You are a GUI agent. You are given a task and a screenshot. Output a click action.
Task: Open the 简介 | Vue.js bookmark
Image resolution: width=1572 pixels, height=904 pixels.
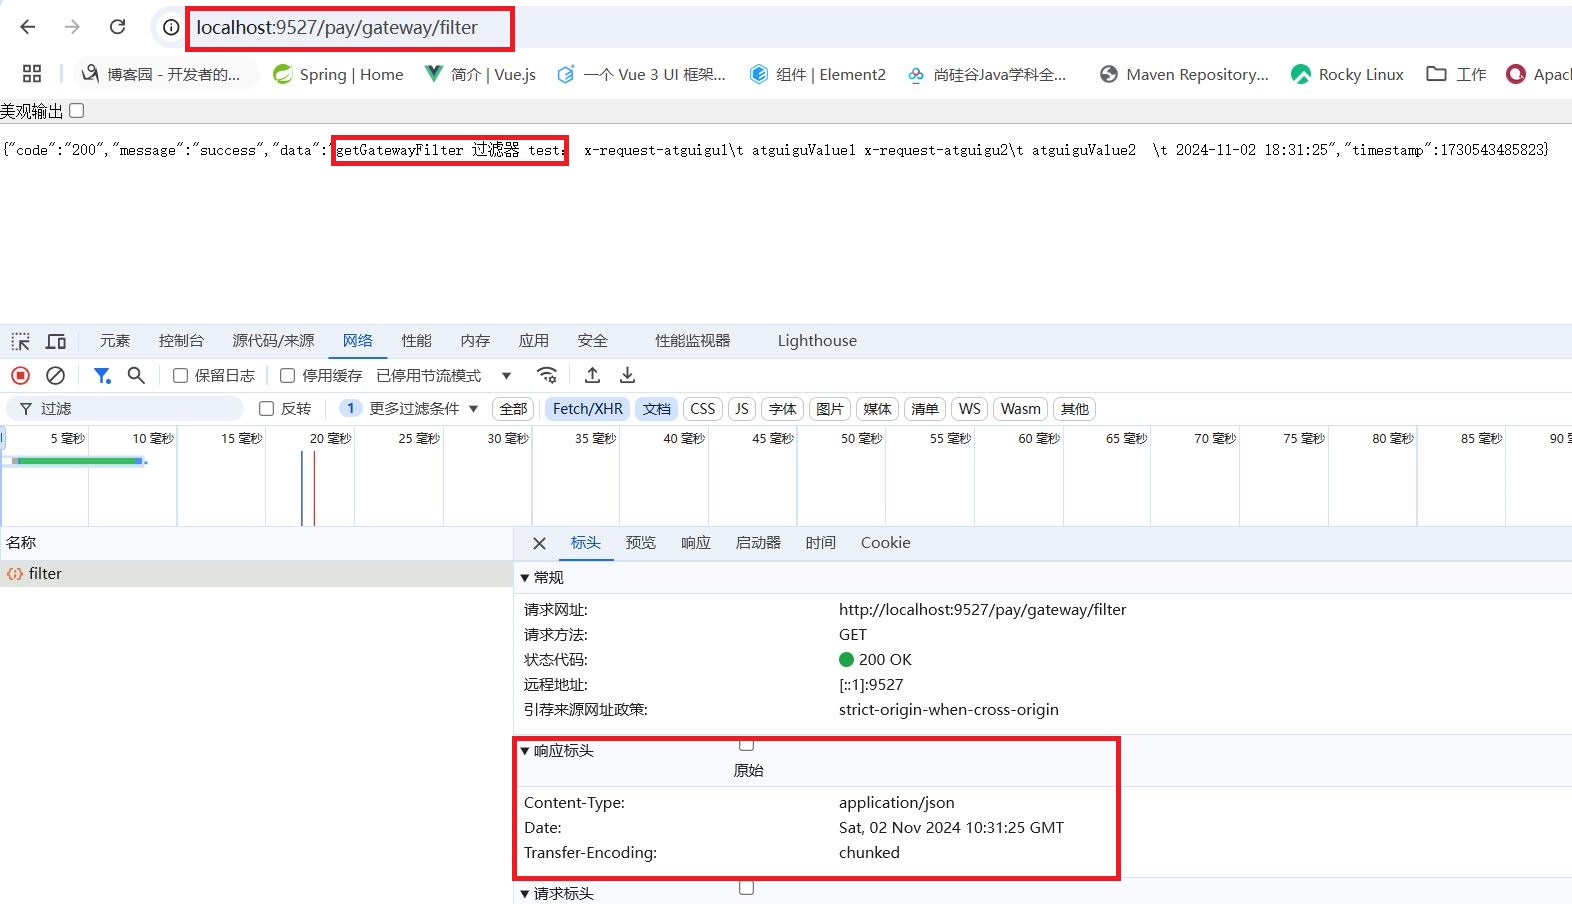pyautogui.click(x=480, y=74)
